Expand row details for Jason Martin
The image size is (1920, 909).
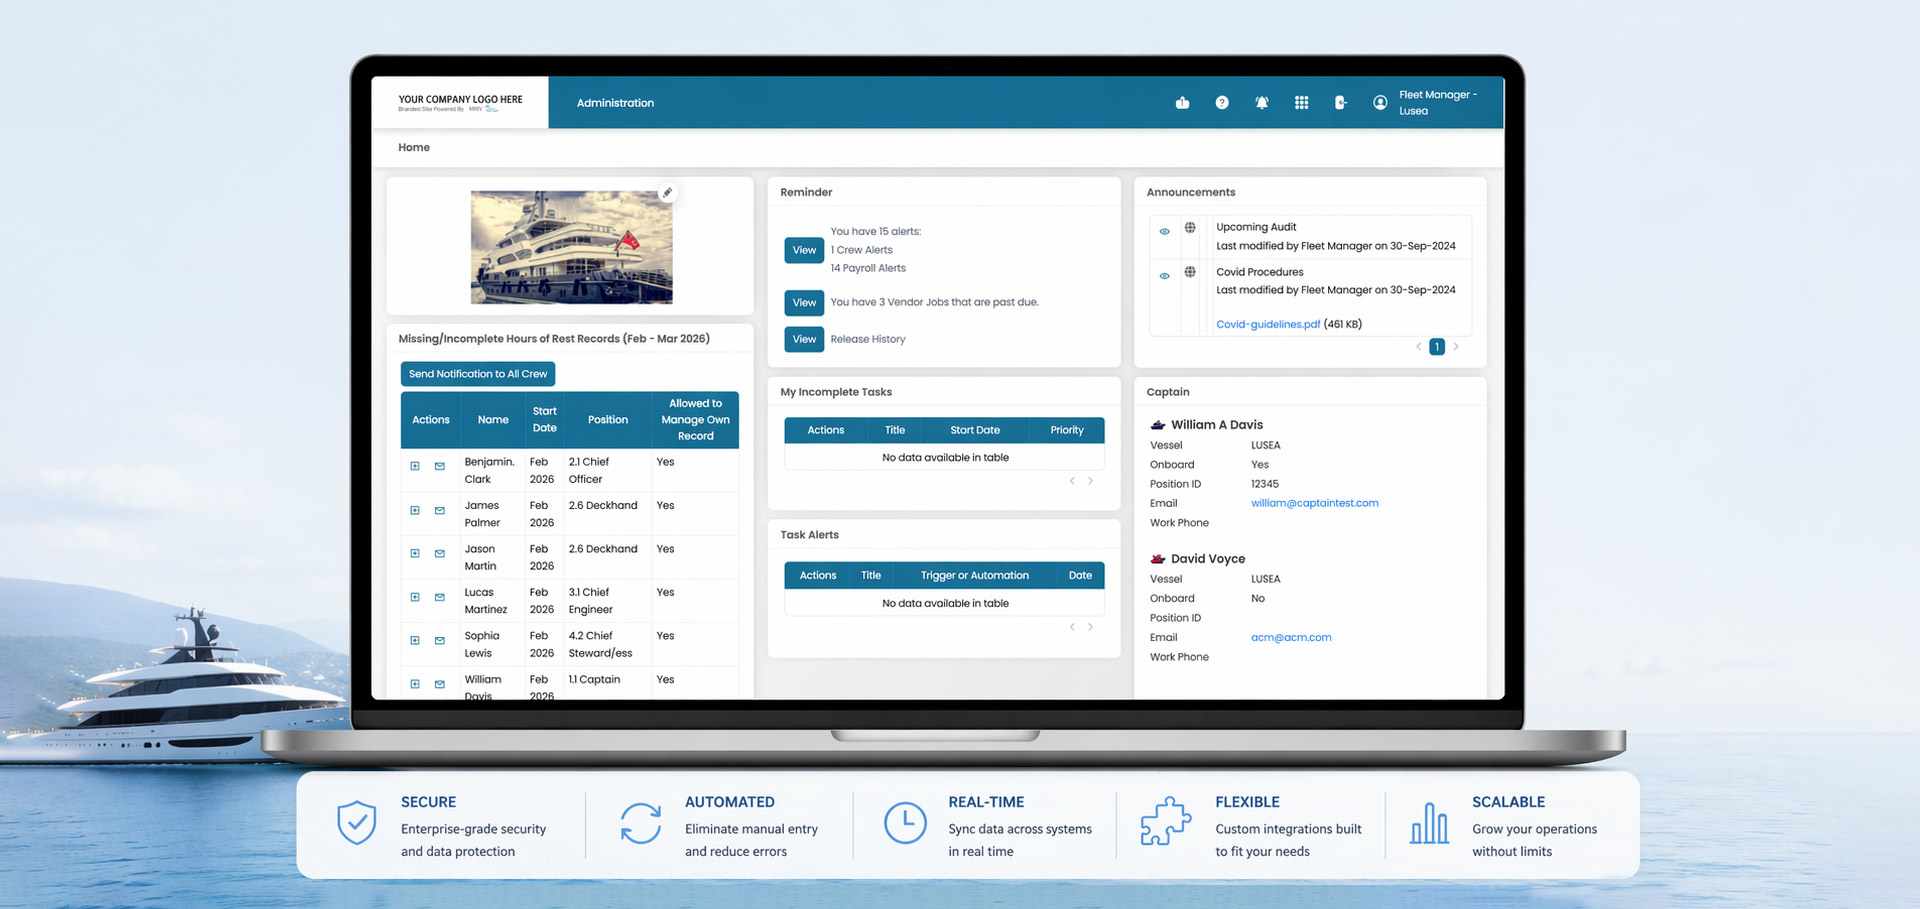tap(415, 554)
